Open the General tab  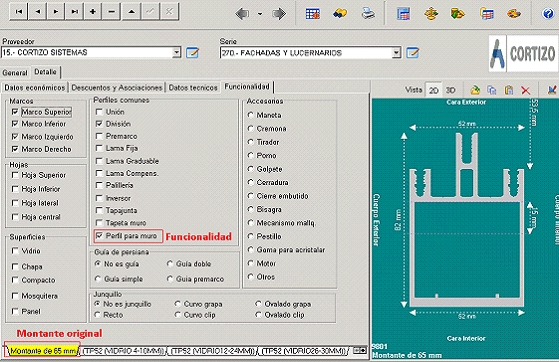click(15, 72)
